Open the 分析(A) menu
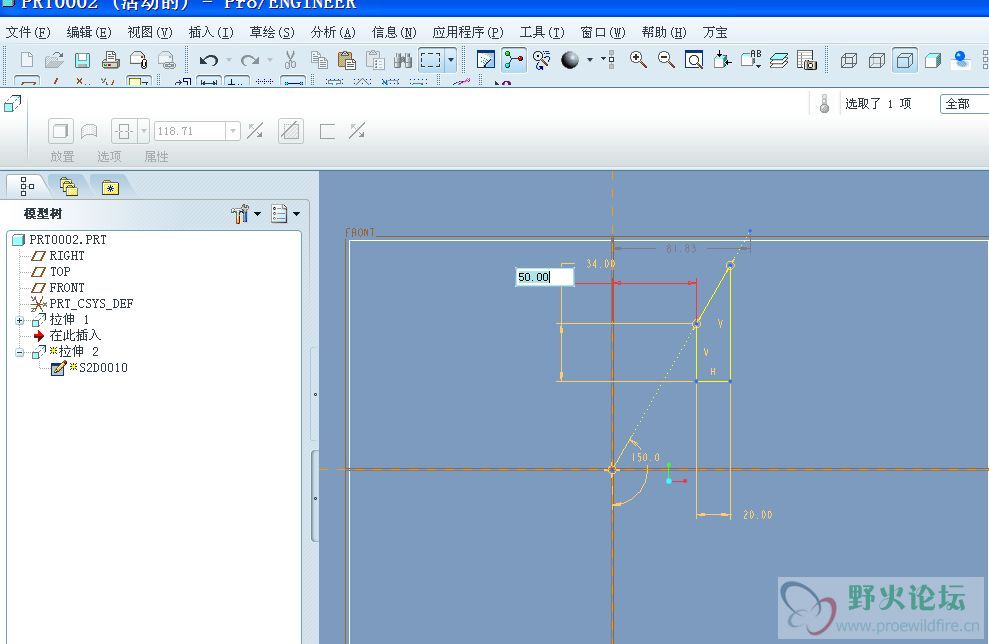 pyautogui.click(x=333, y=32)
